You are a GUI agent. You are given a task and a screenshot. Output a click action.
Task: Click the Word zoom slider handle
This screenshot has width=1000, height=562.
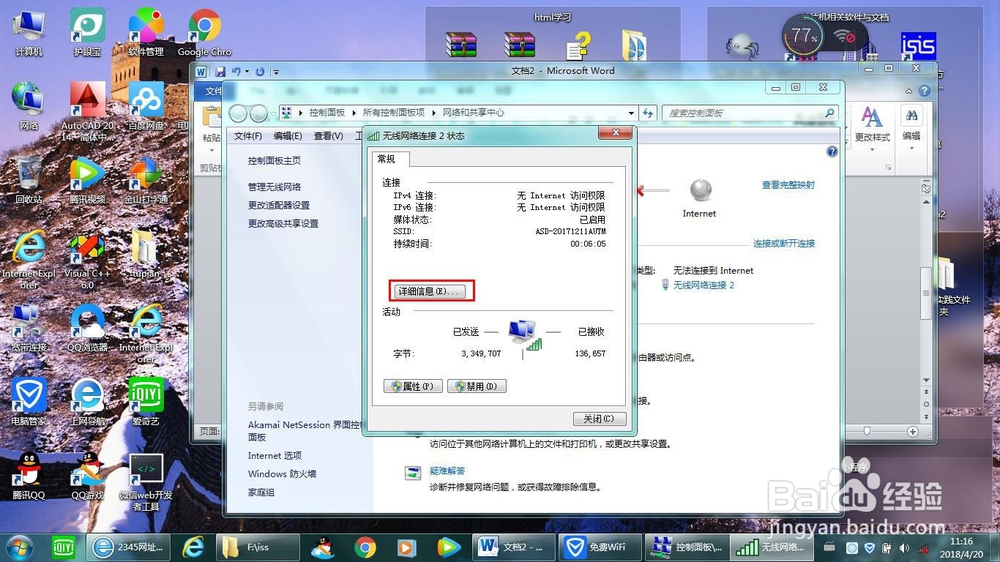867,431
